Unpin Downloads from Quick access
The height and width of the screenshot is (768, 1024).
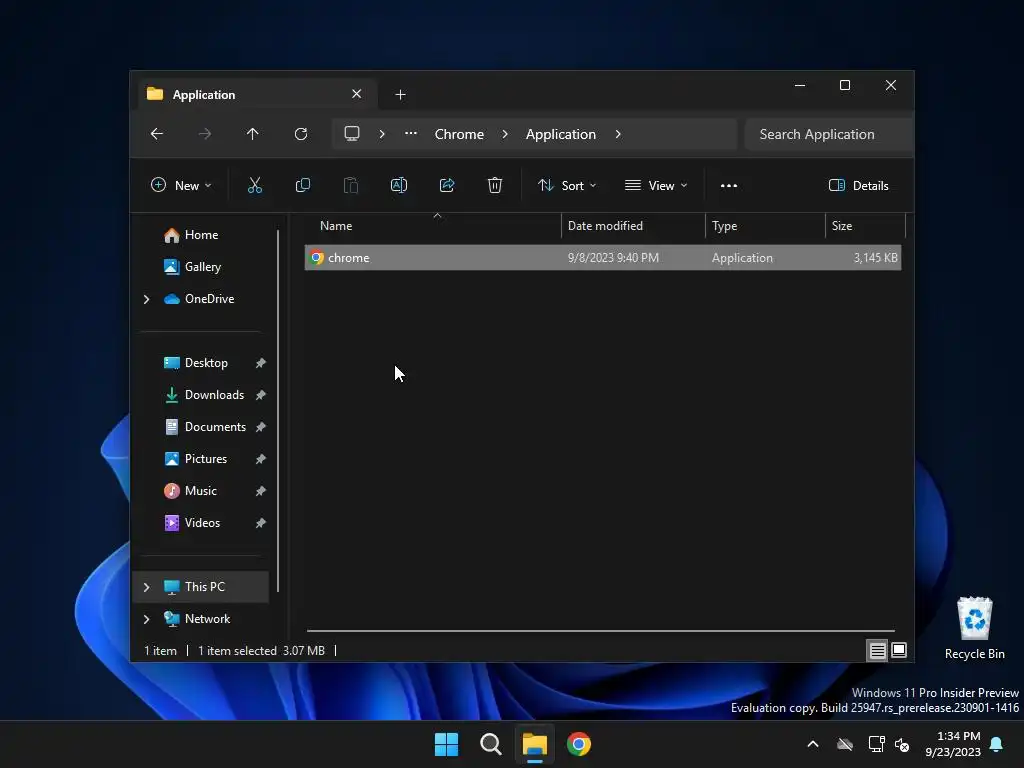(x=261, y=395)
